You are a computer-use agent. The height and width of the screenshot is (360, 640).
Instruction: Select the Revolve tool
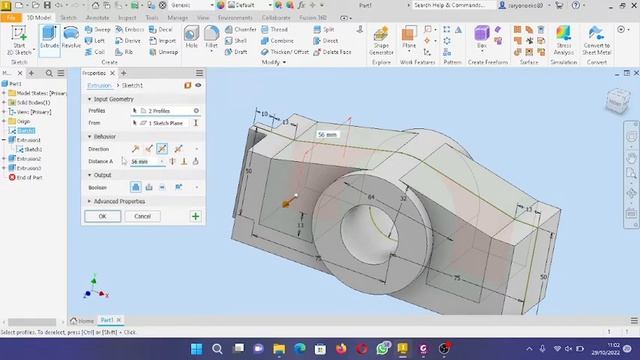coord(71,38)
